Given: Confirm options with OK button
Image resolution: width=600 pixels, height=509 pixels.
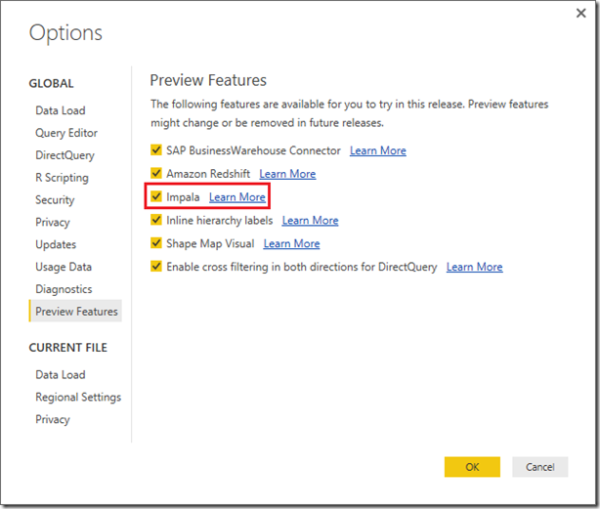Looking at the screenshot, I should 472,467.
